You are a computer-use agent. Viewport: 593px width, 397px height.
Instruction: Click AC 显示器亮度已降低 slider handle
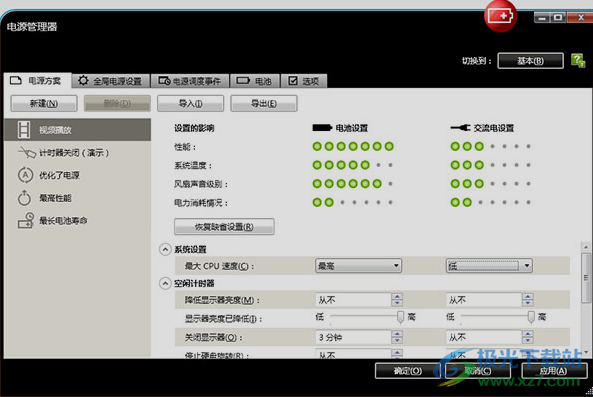(531, 318)
